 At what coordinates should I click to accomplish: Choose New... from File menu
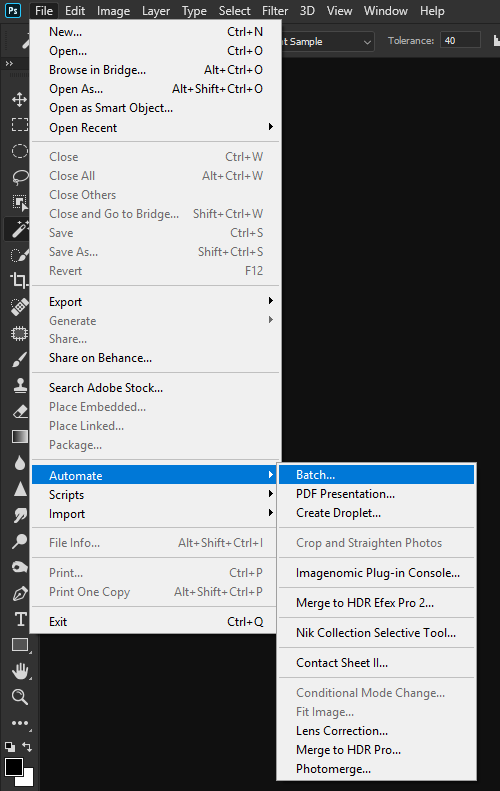pos(156,32)
